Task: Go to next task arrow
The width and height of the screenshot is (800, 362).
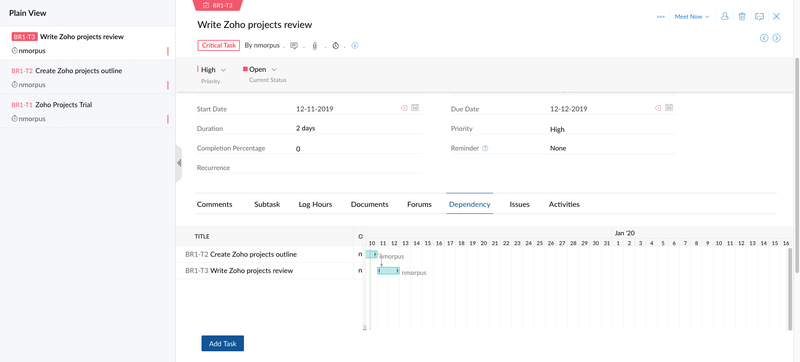Action: tap(777, 38)
